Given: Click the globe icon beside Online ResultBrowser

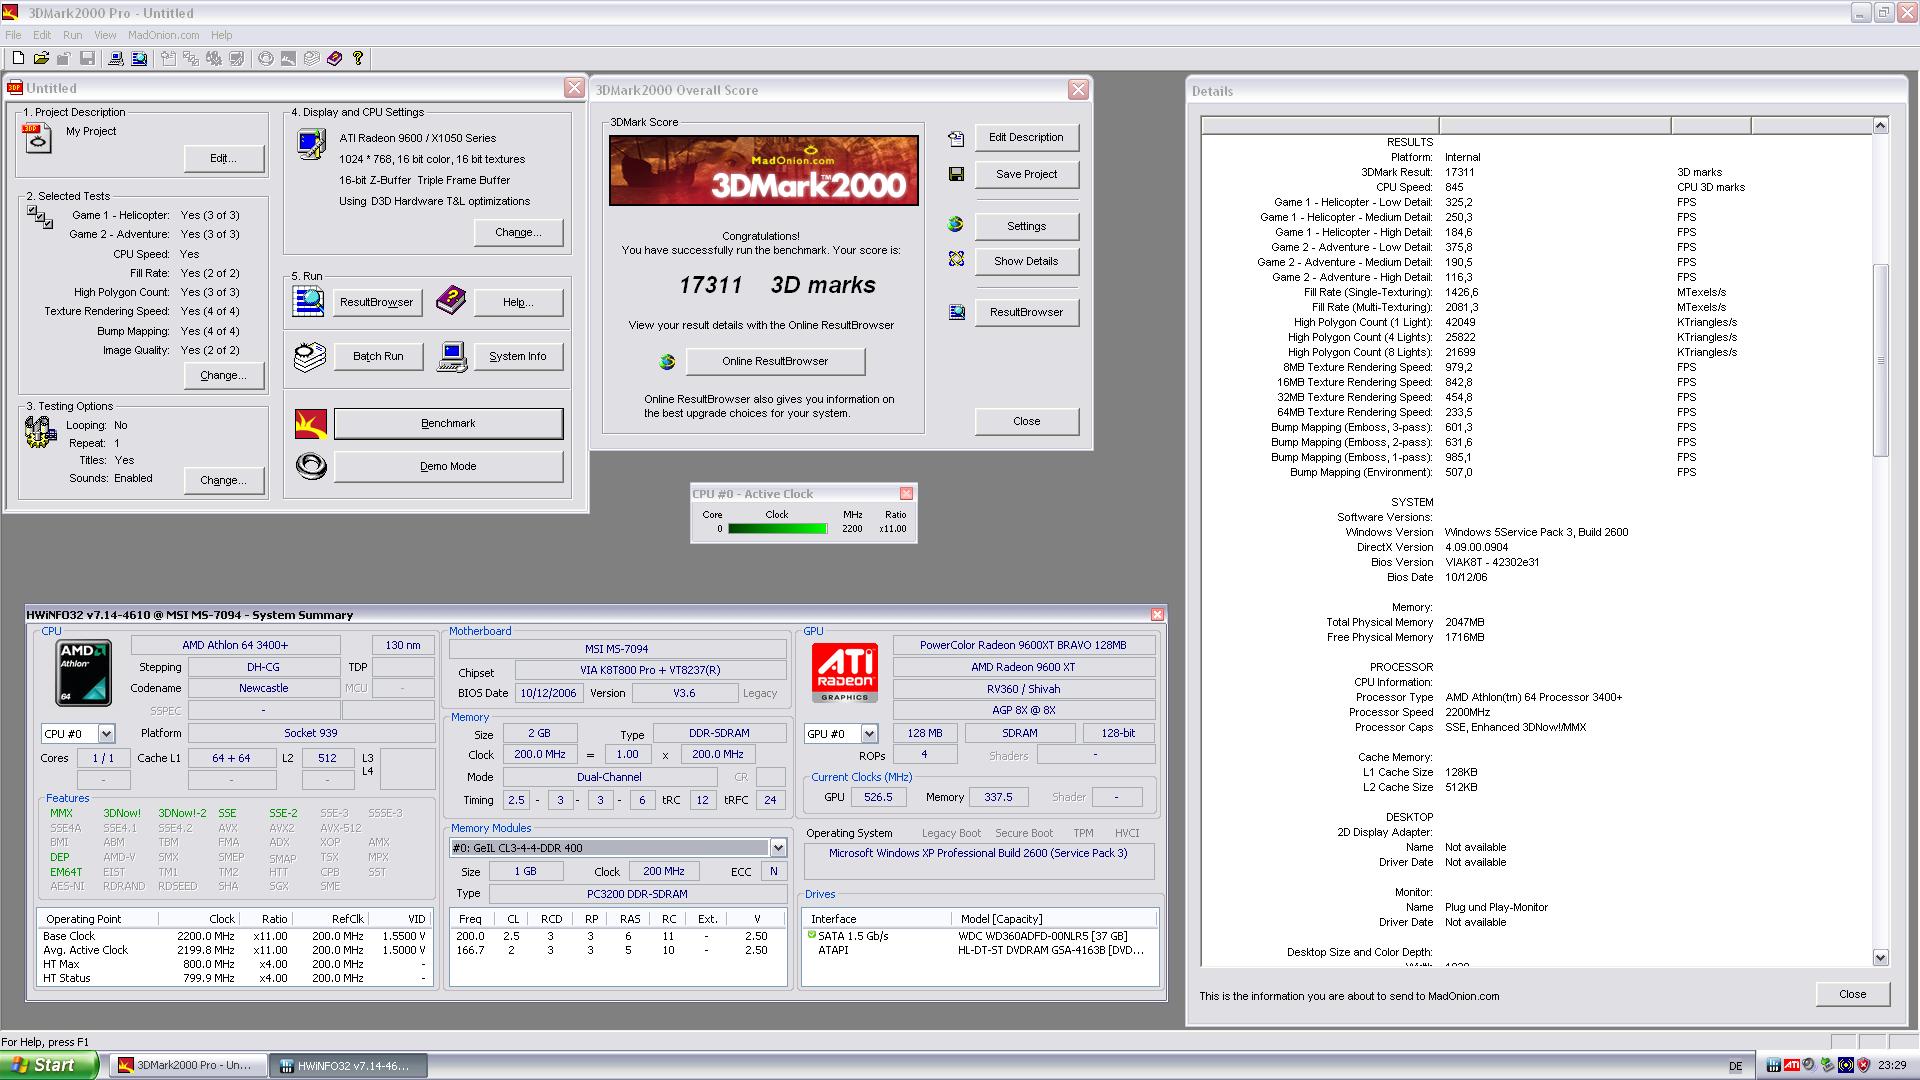Looking at the screenshot, I should 667,362.
